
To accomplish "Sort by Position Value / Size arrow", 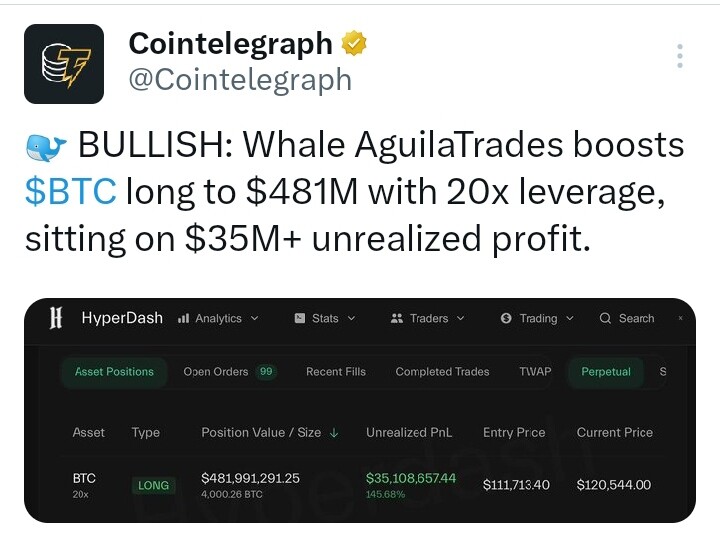I will click(x=334, y=433).
